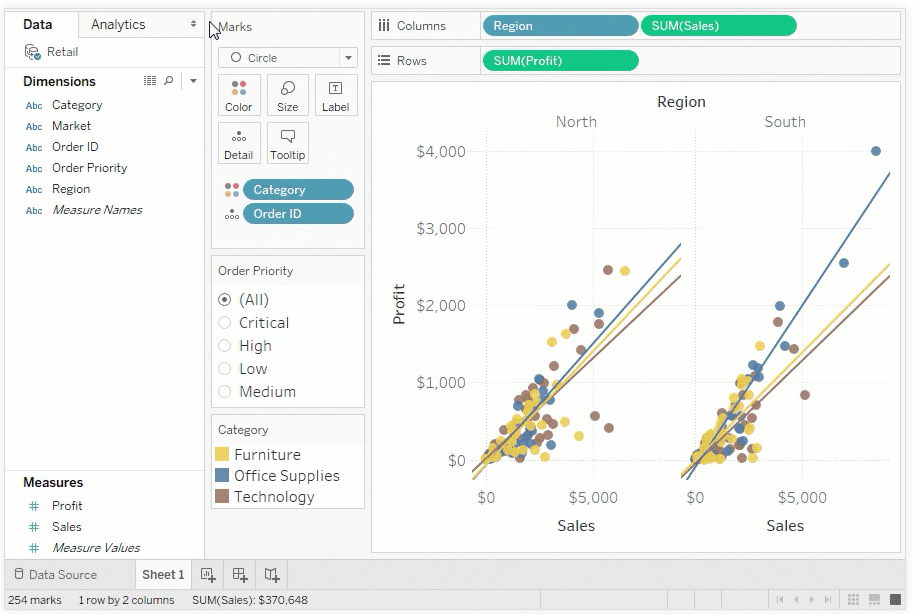Select High order priority radio option
The height and width of the screenshot is (615, 916).
click(x=225, y=346)
